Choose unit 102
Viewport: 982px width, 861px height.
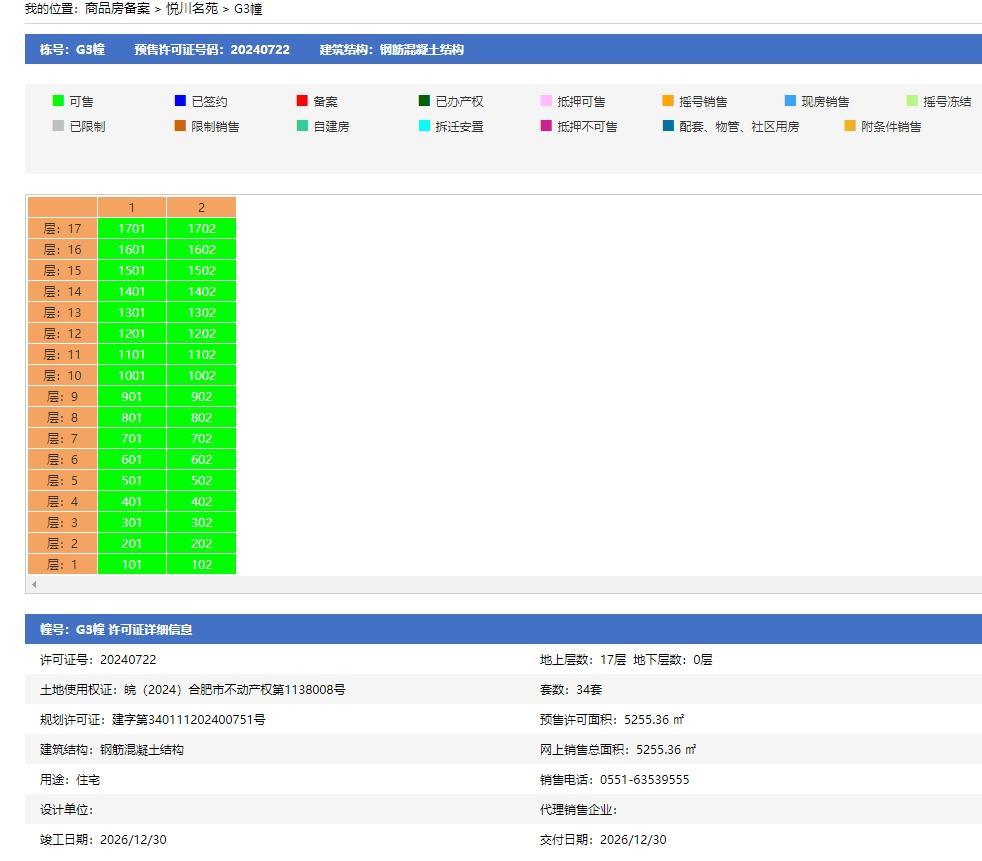(x=202, y=564)
